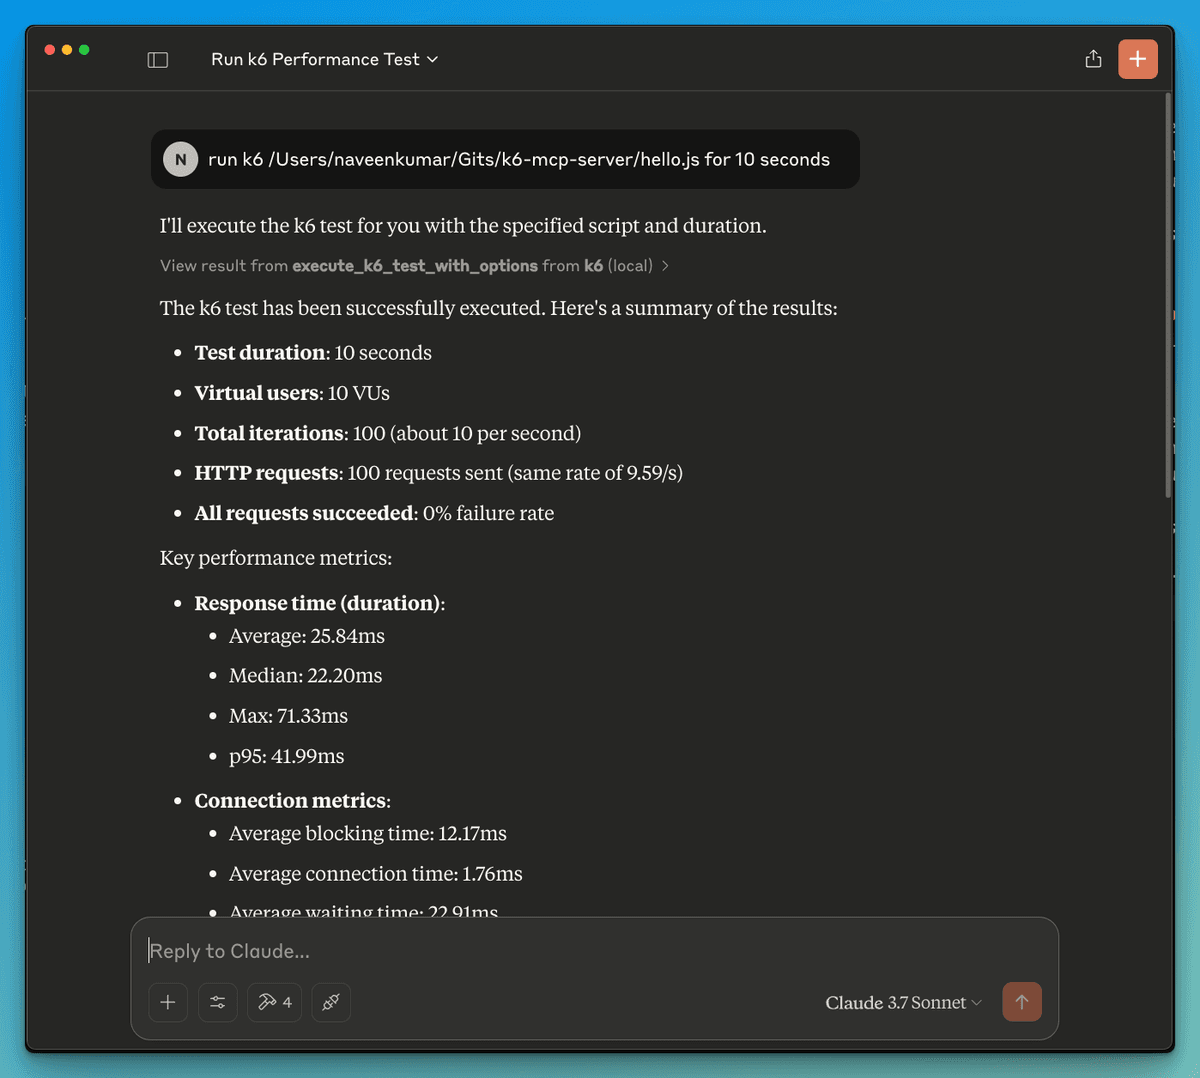Viewport: 1200px width, 1078px height.
Task: Click the text 'Test duration: 10 seconds'
Action: point(313,353)
